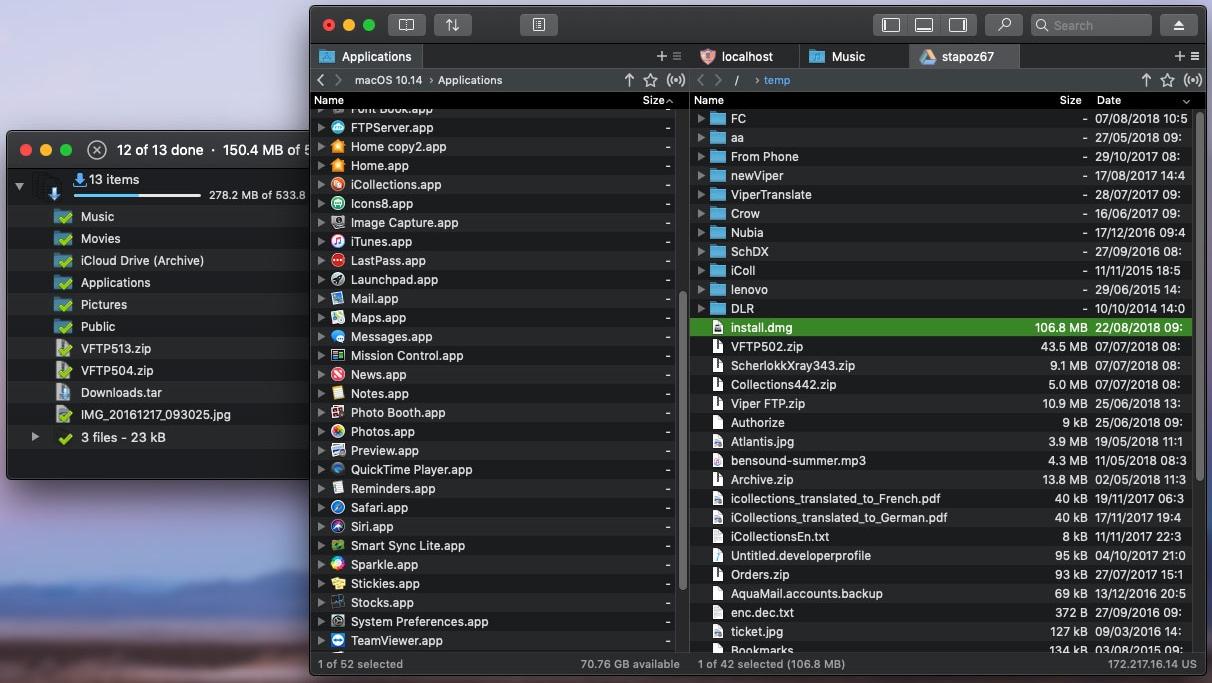Select the install.dmg file row

941,328
